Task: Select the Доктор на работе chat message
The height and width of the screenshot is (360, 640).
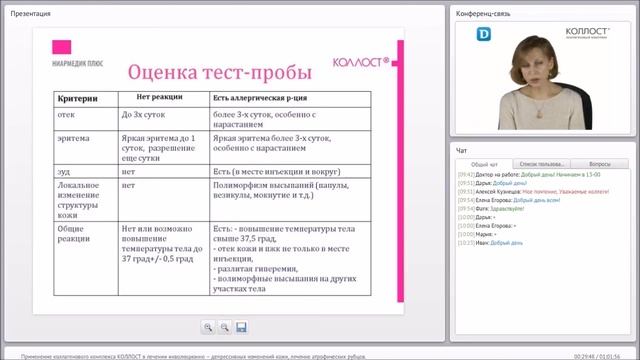Action: pos(529,175)
